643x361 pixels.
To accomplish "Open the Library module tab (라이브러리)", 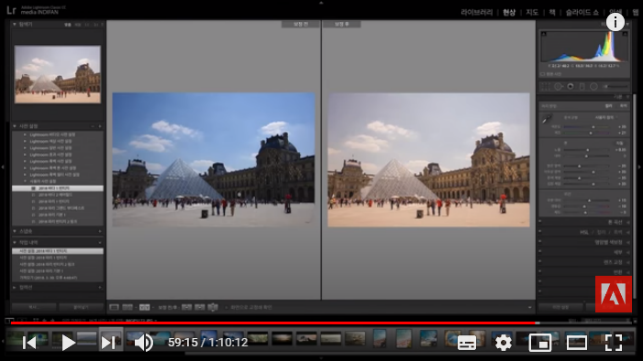I will pos(477,12).
